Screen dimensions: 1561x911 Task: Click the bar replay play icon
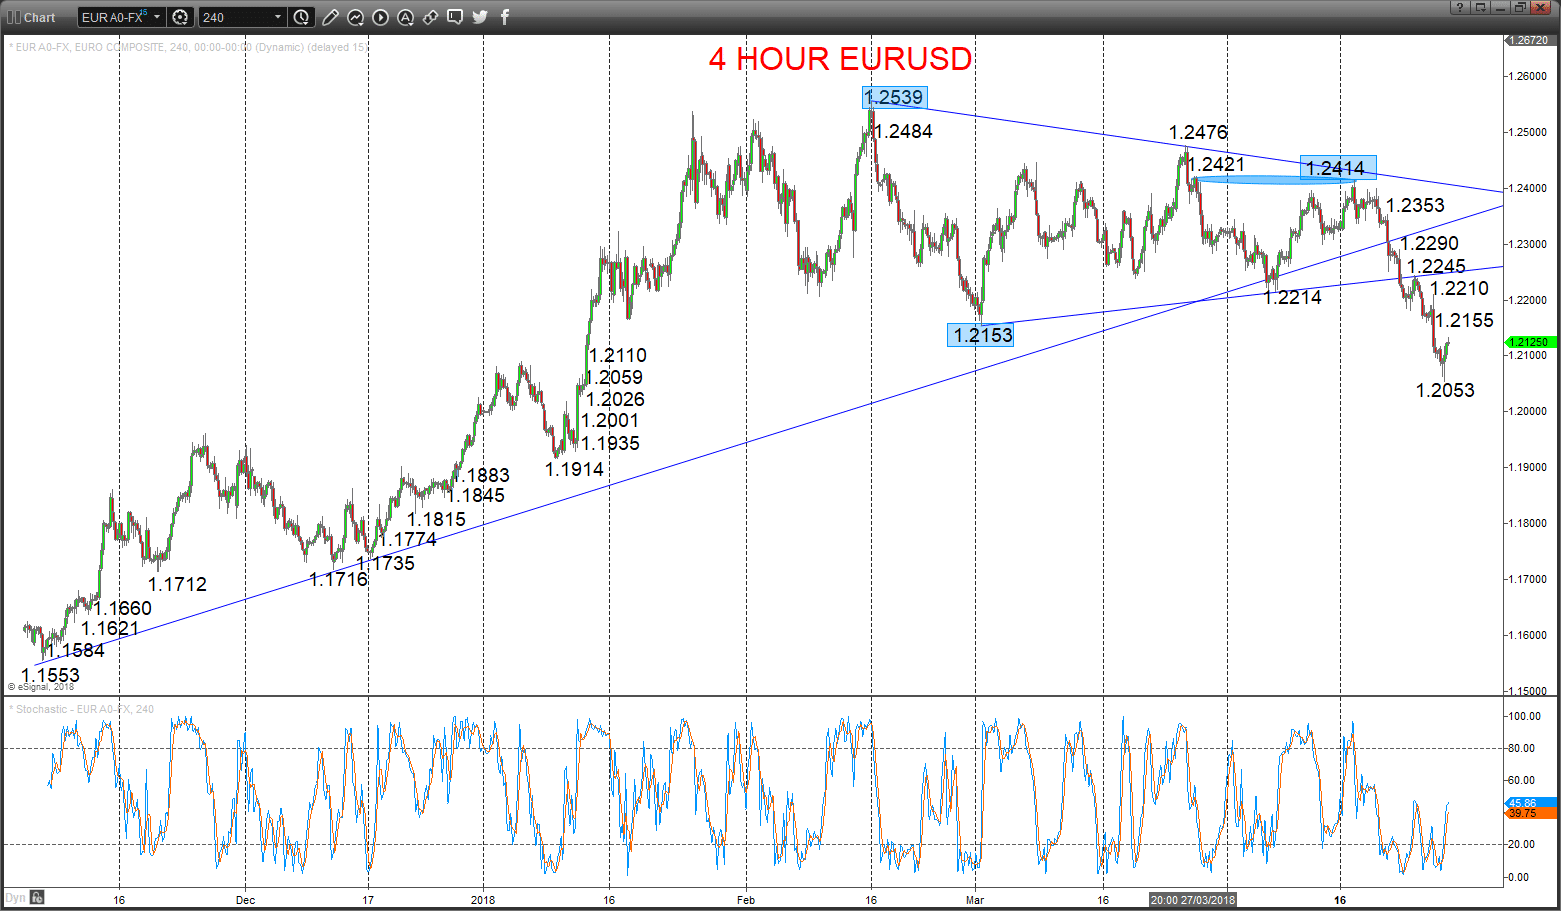coord(380,17)
